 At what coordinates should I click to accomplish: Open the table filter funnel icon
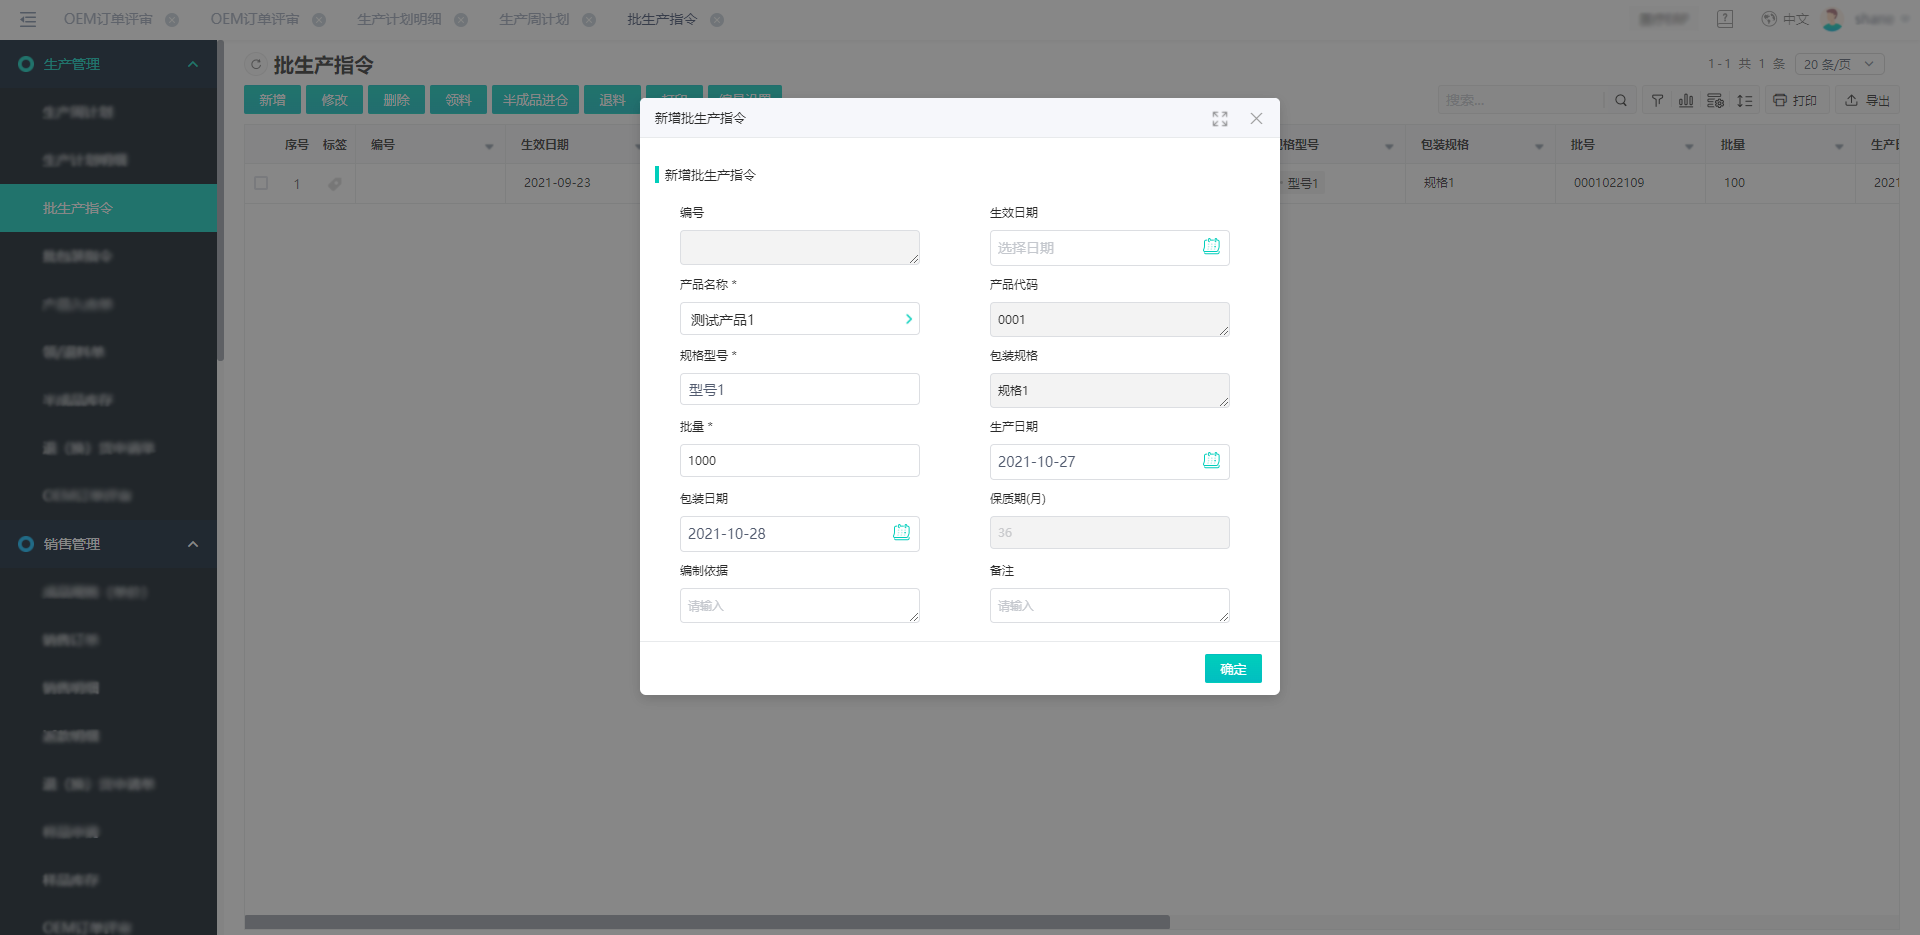coord(1657,100)
